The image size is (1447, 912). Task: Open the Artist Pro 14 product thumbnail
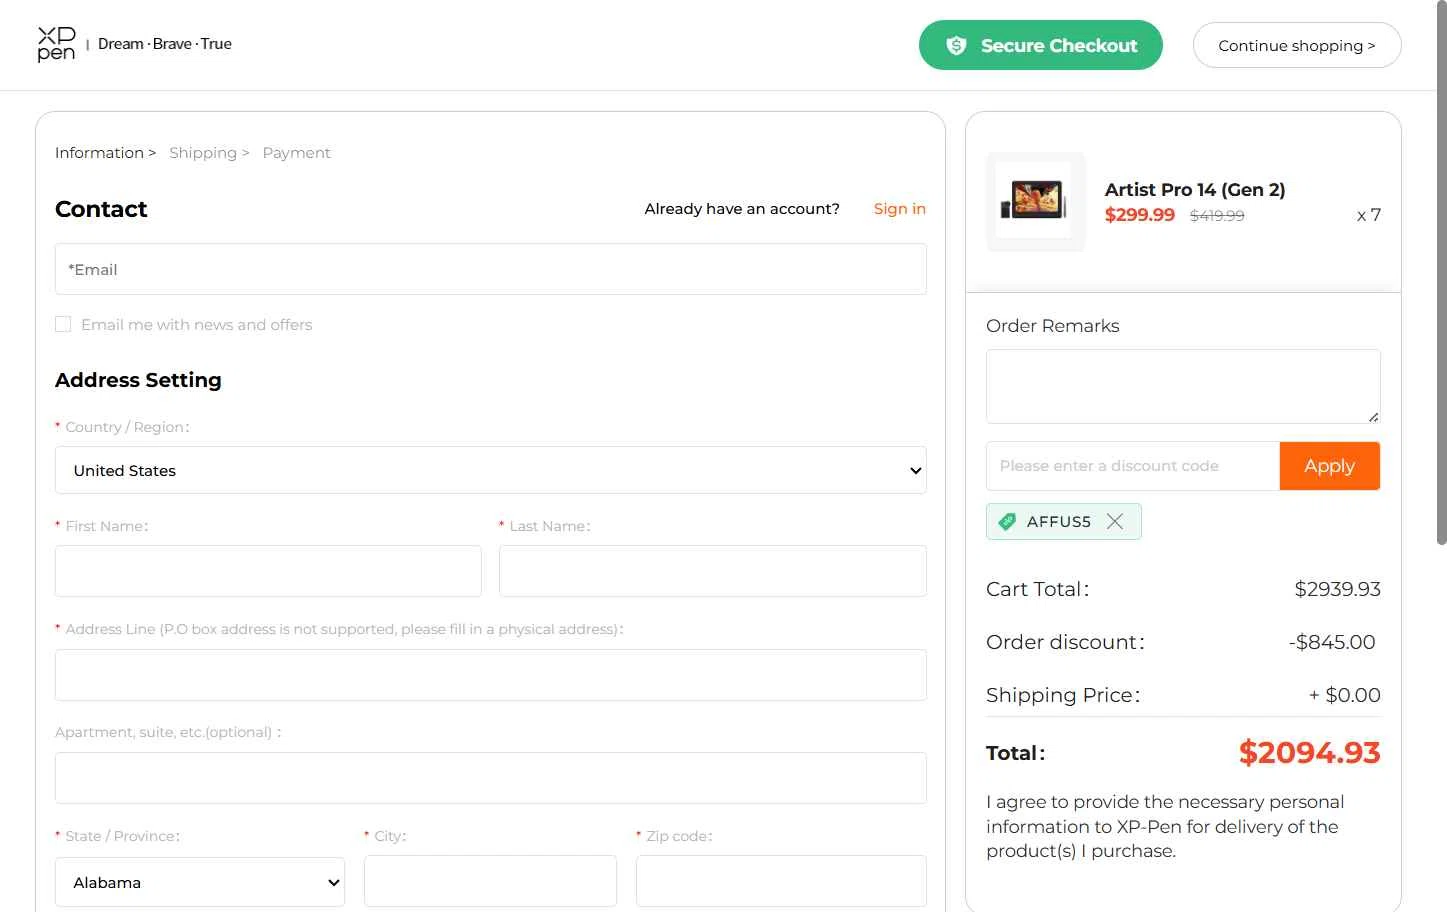click(x=1036, y=201)
